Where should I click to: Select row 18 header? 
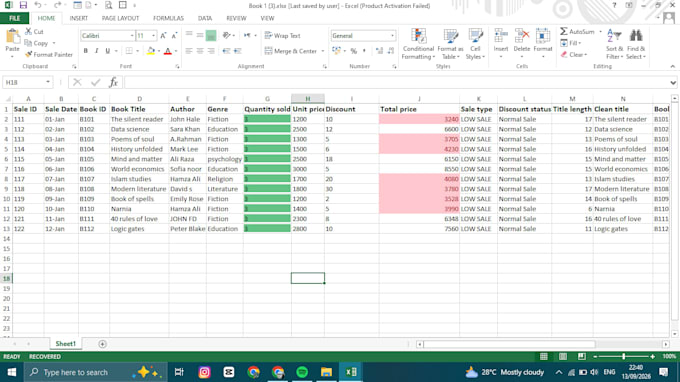tap(6, 278)
